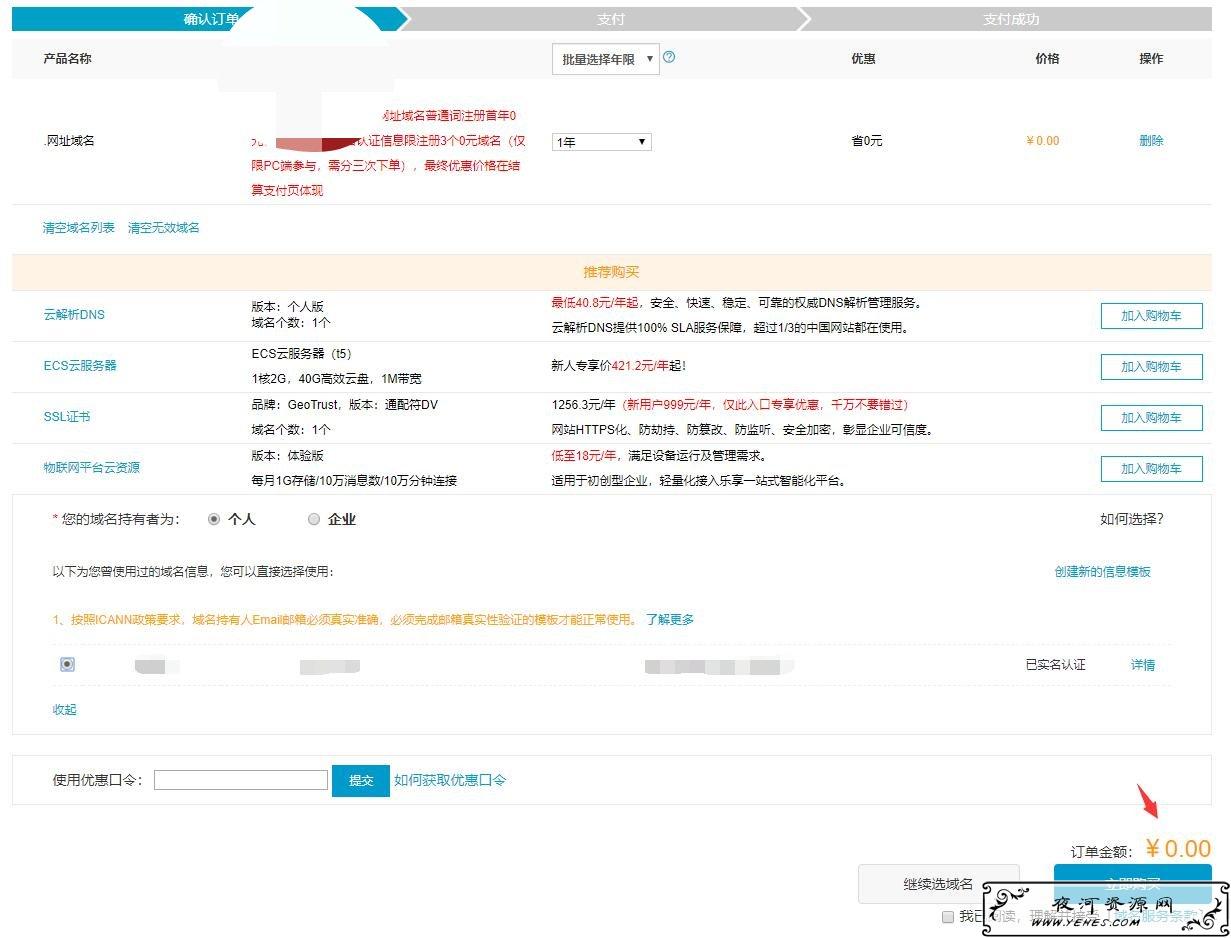Open the ECS云服务器 product link
The image size is (1231, 938).
[80, 366]
